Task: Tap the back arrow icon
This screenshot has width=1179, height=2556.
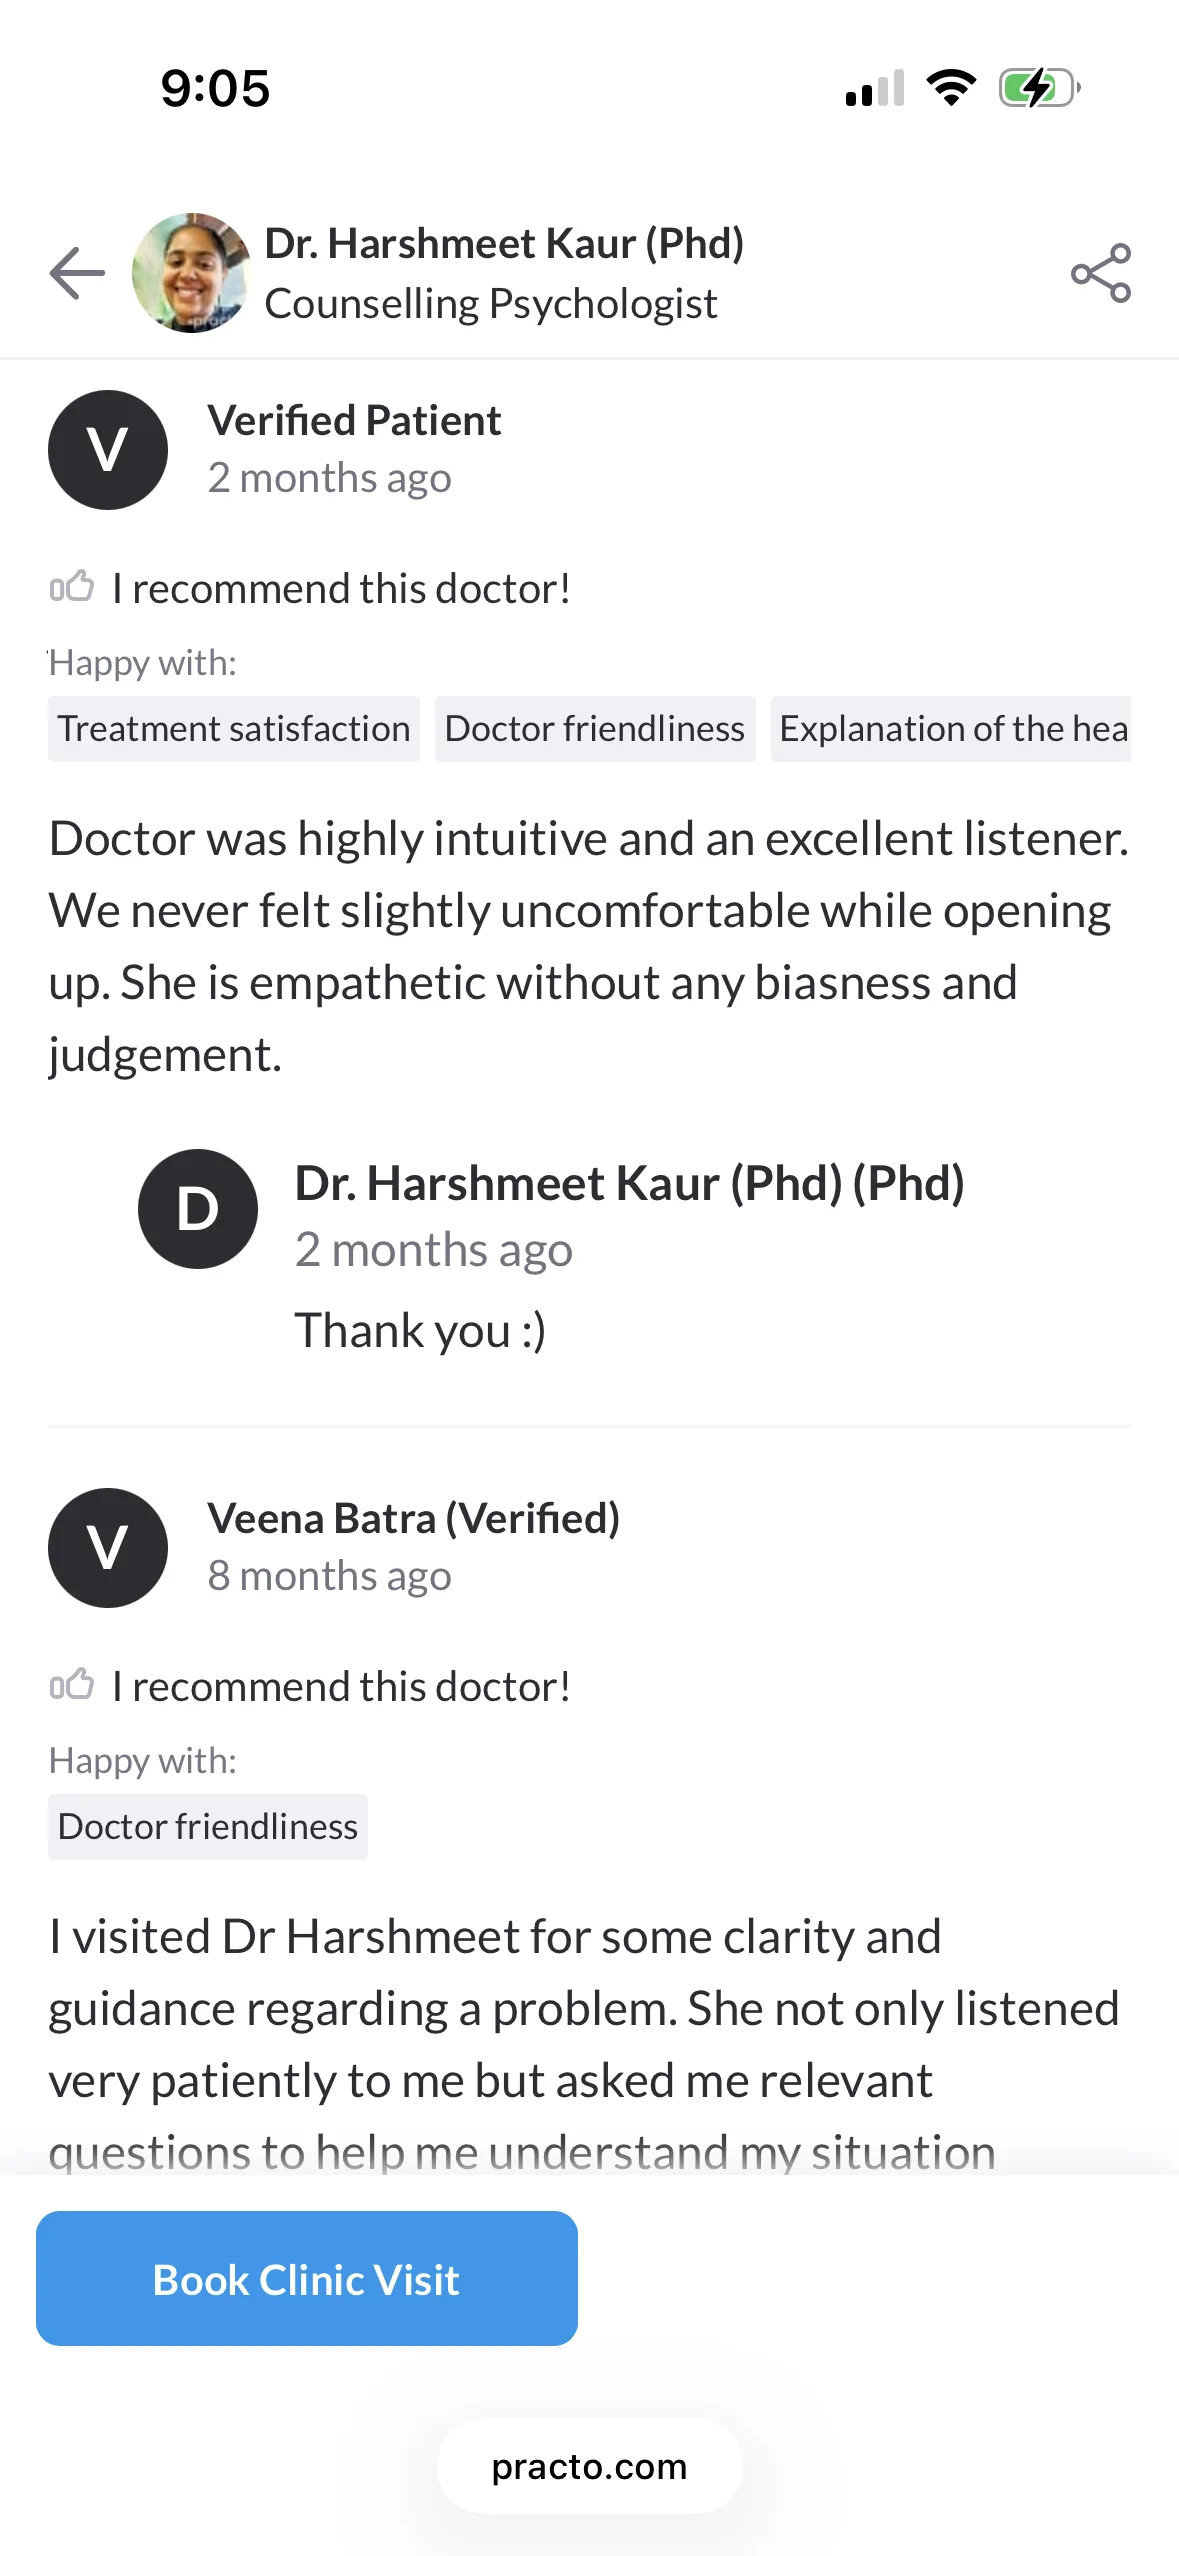Action: click(77, 273)
